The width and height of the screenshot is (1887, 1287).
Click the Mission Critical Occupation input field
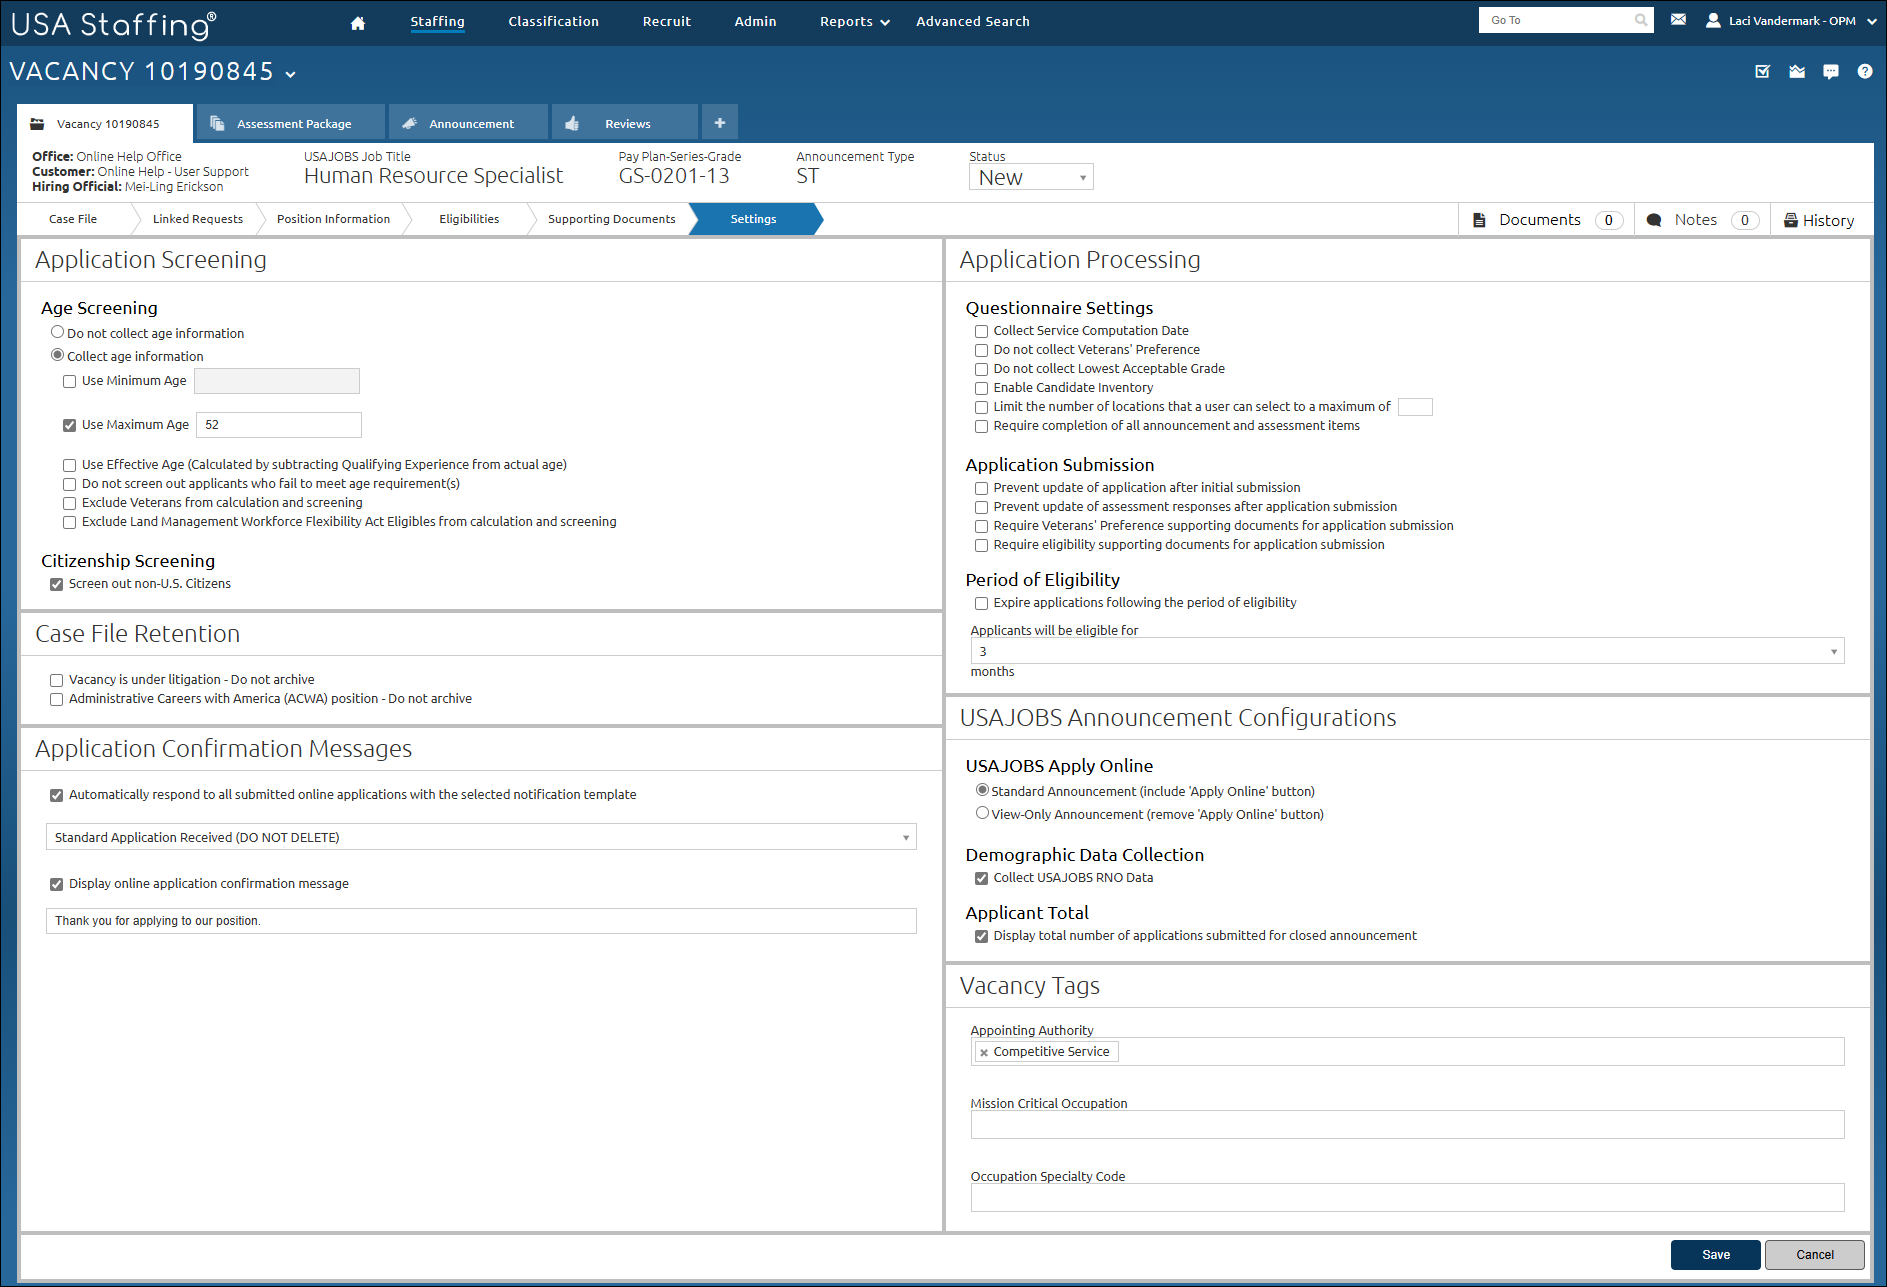coord(1406,1125)
